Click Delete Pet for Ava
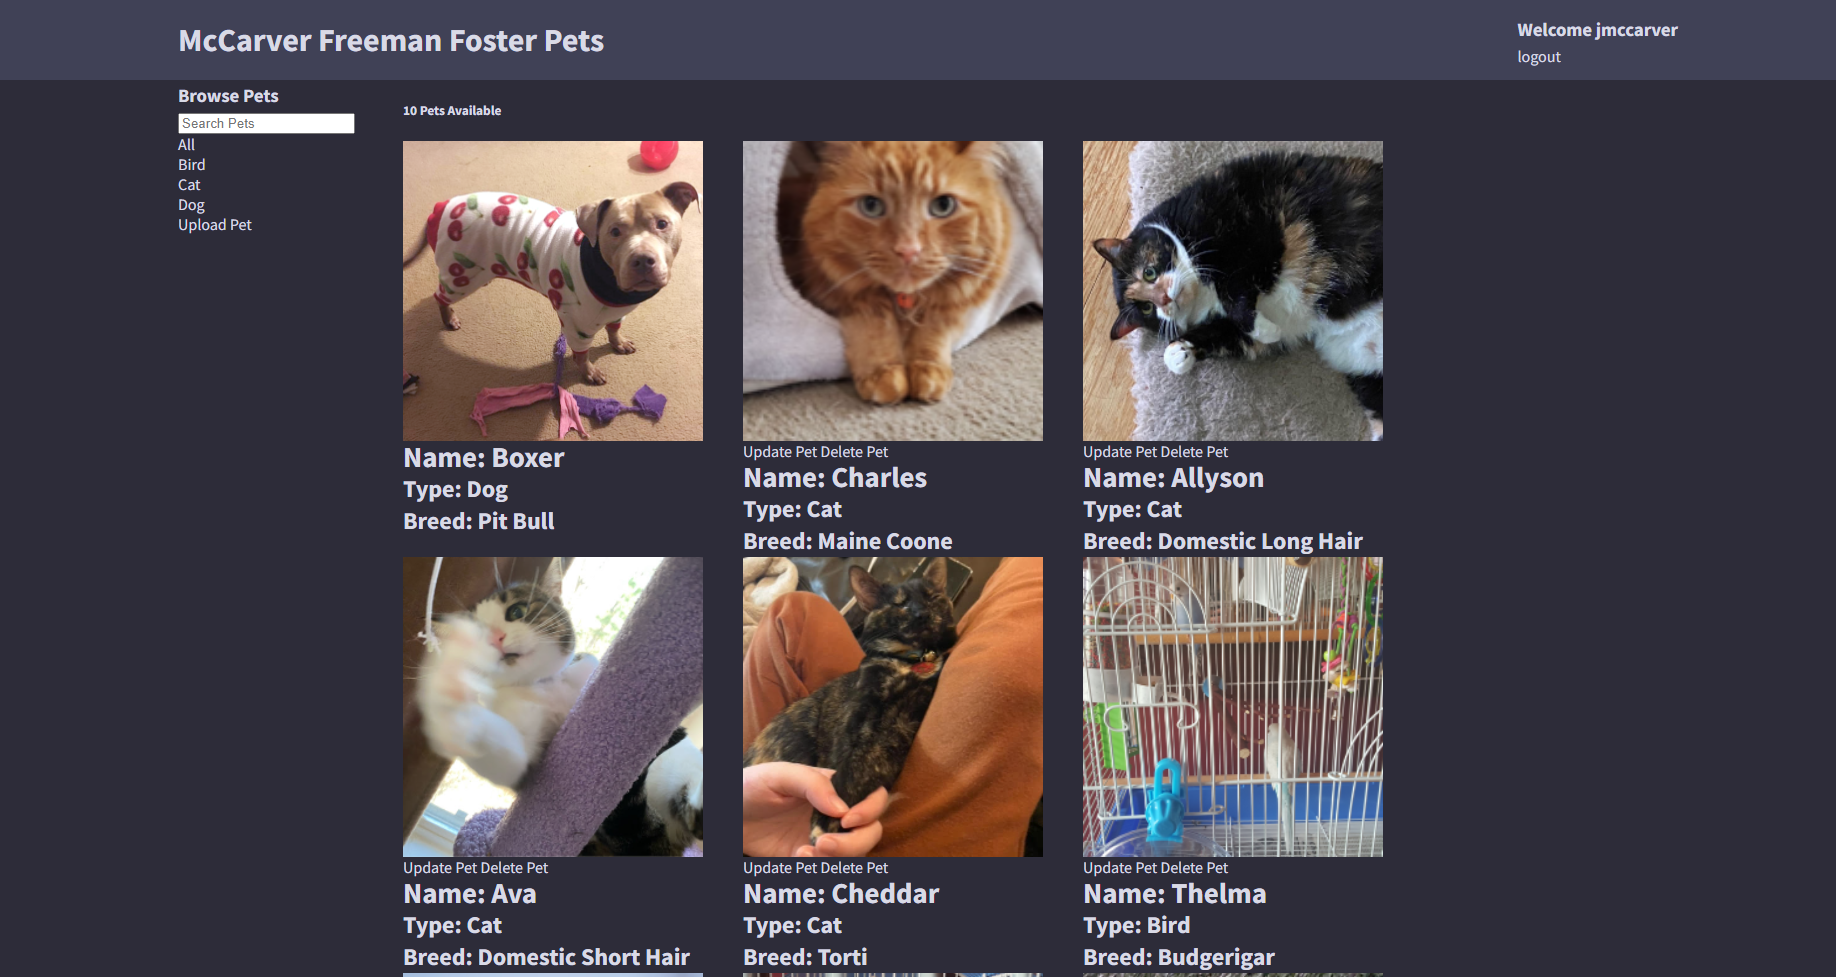 pyautogui.click(x=514, y=868)
